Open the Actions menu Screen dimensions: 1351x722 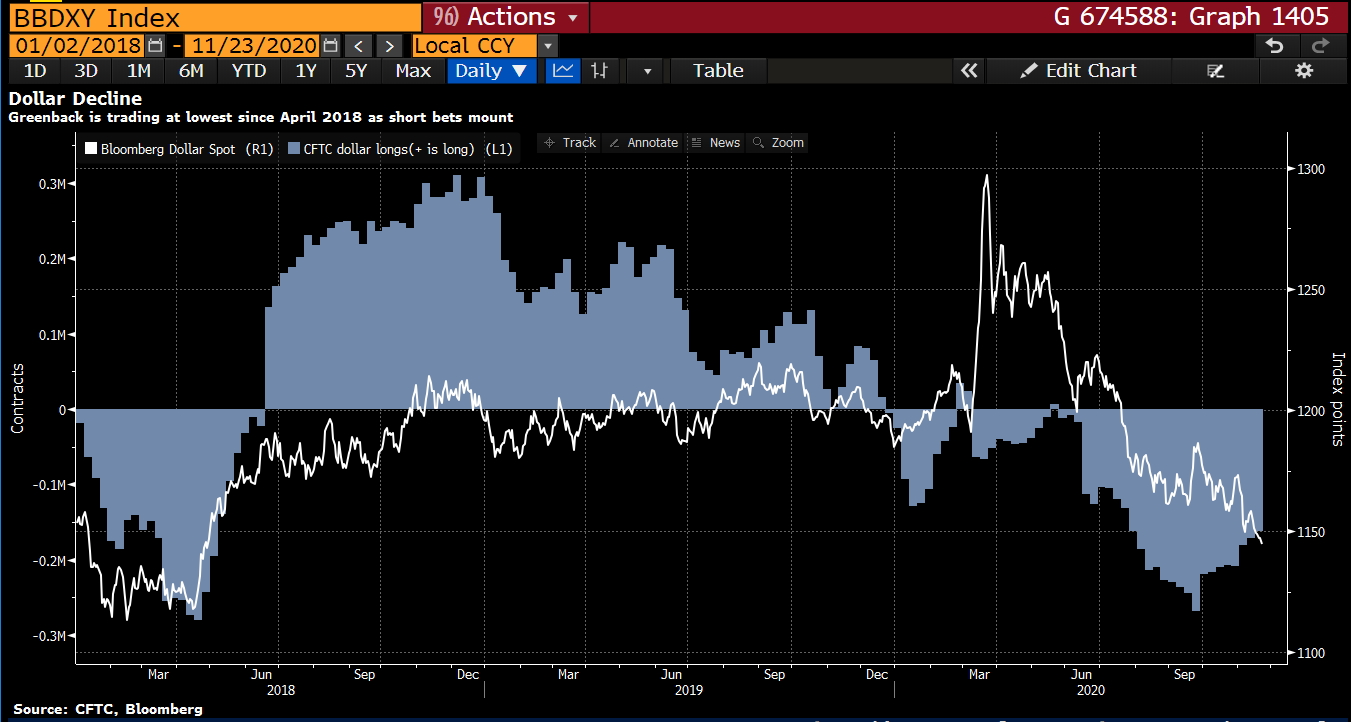tap(505, 16)
